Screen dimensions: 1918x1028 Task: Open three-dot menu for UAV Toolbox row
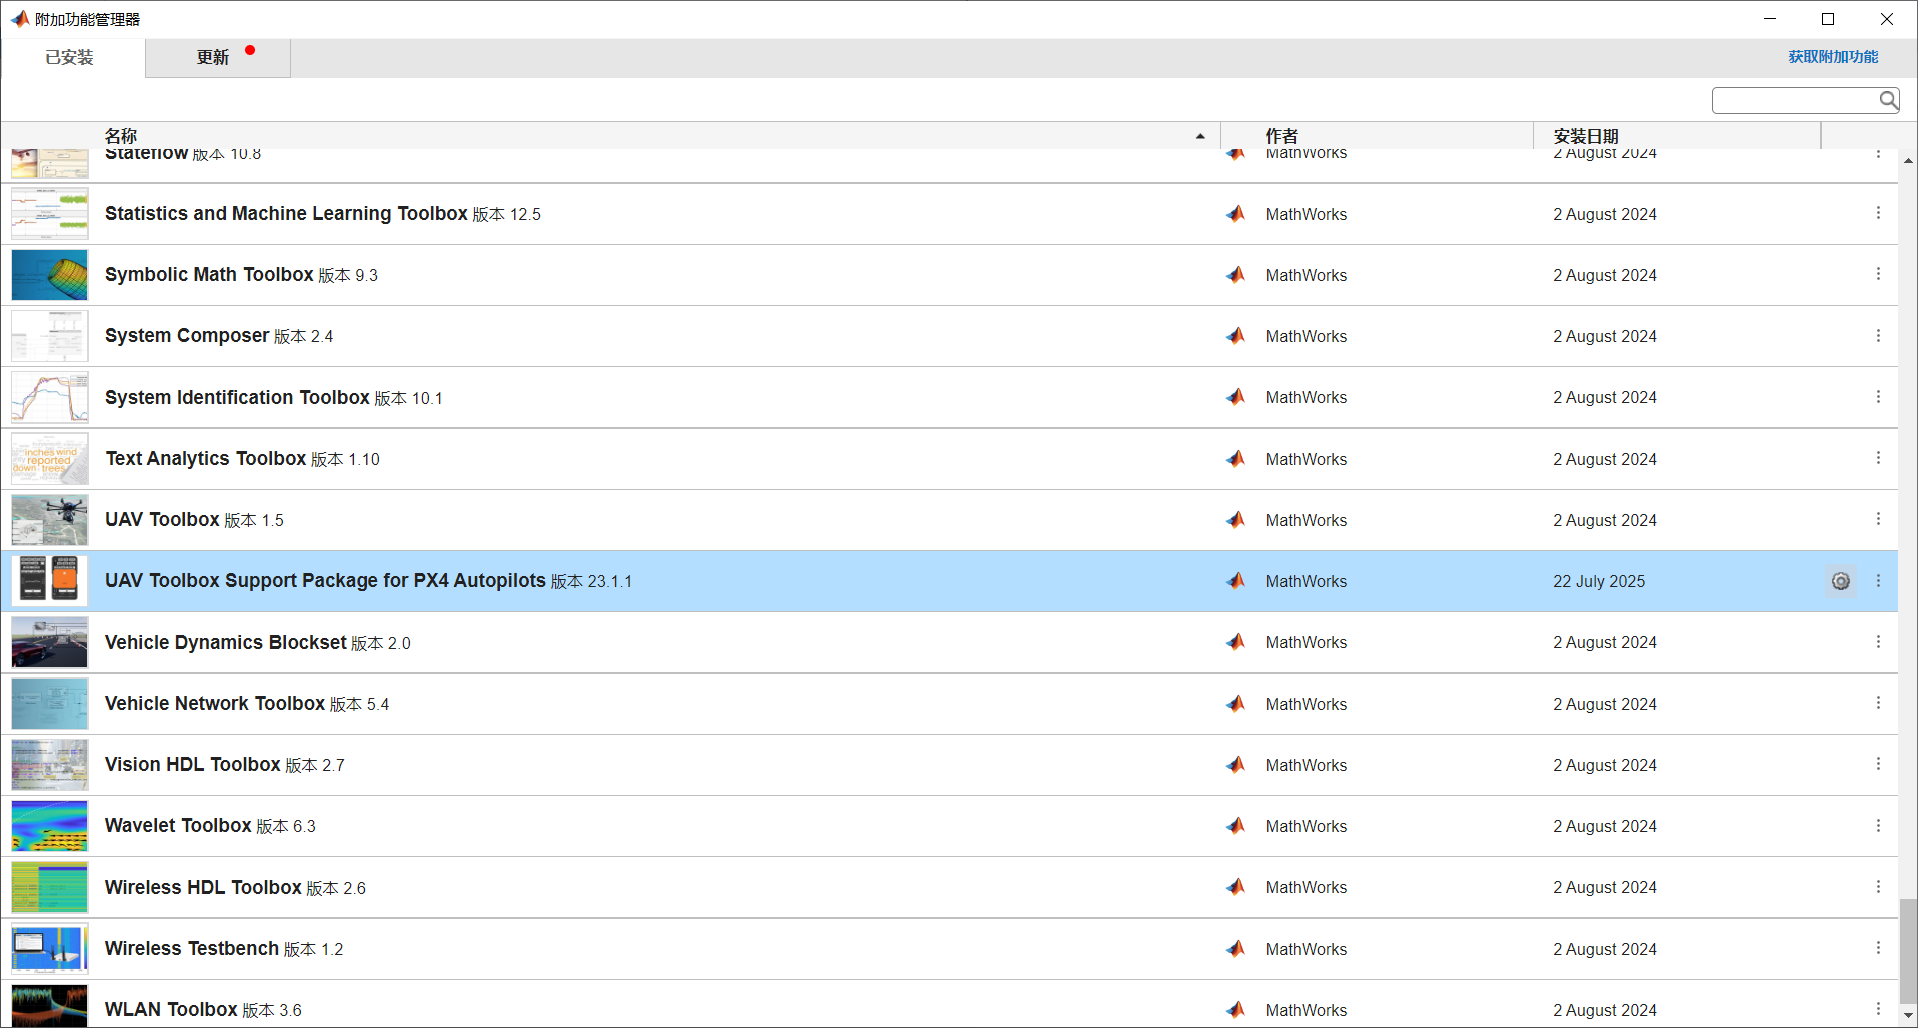(x=1878, y=519)
